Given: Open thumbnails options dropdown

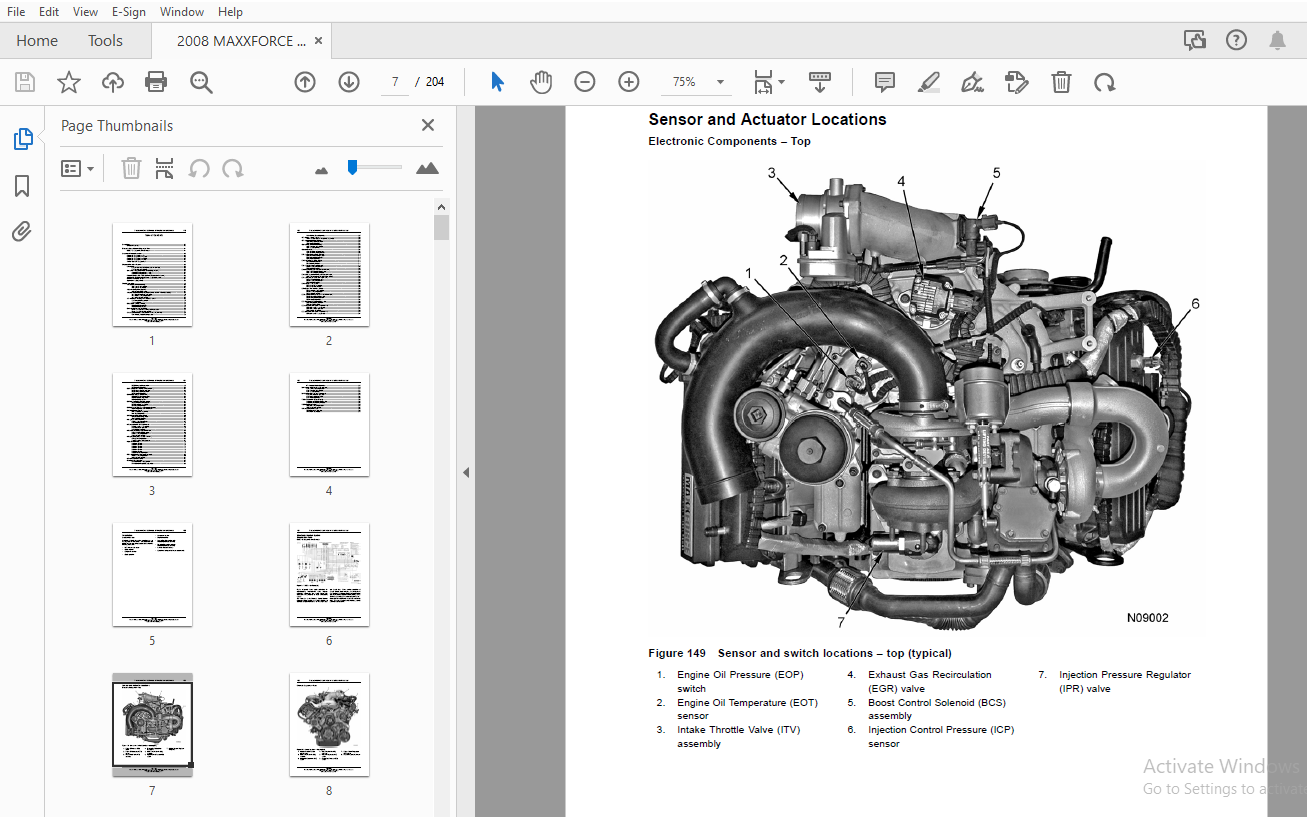Looking at the screenshot, I should click(77, 169).
